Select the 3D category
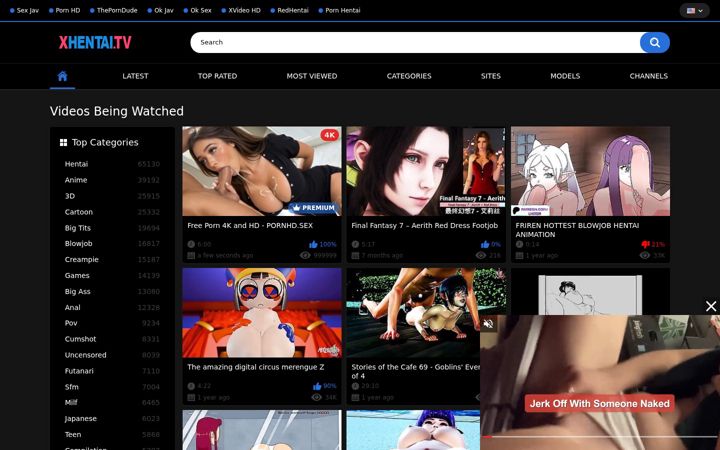Image resolution: width=720 pixels, height=450 pixels. point(70,196)
